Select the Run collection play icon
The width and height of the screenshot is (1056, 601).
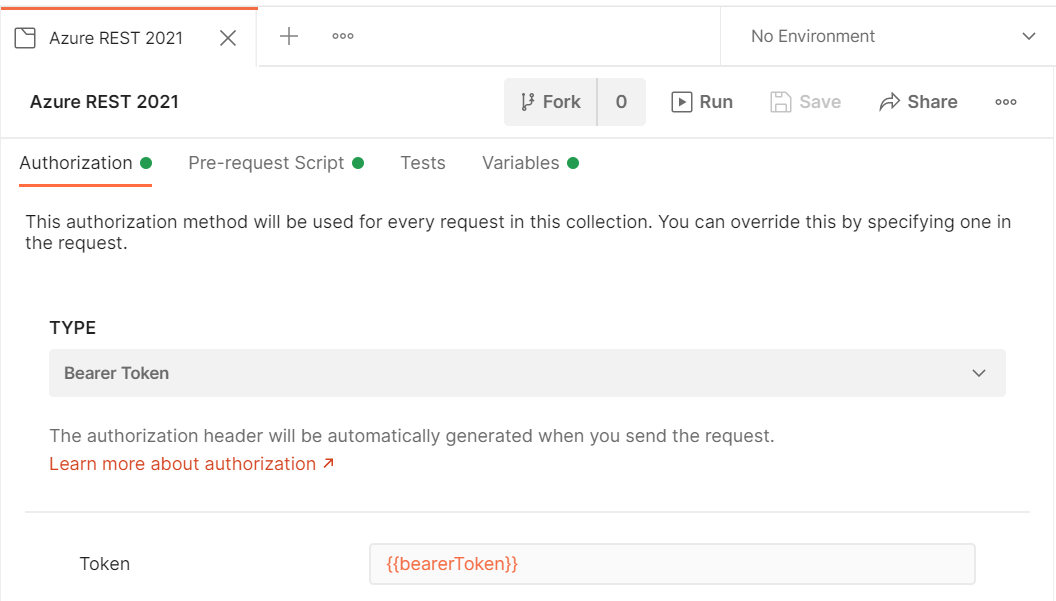click(683, 101)
